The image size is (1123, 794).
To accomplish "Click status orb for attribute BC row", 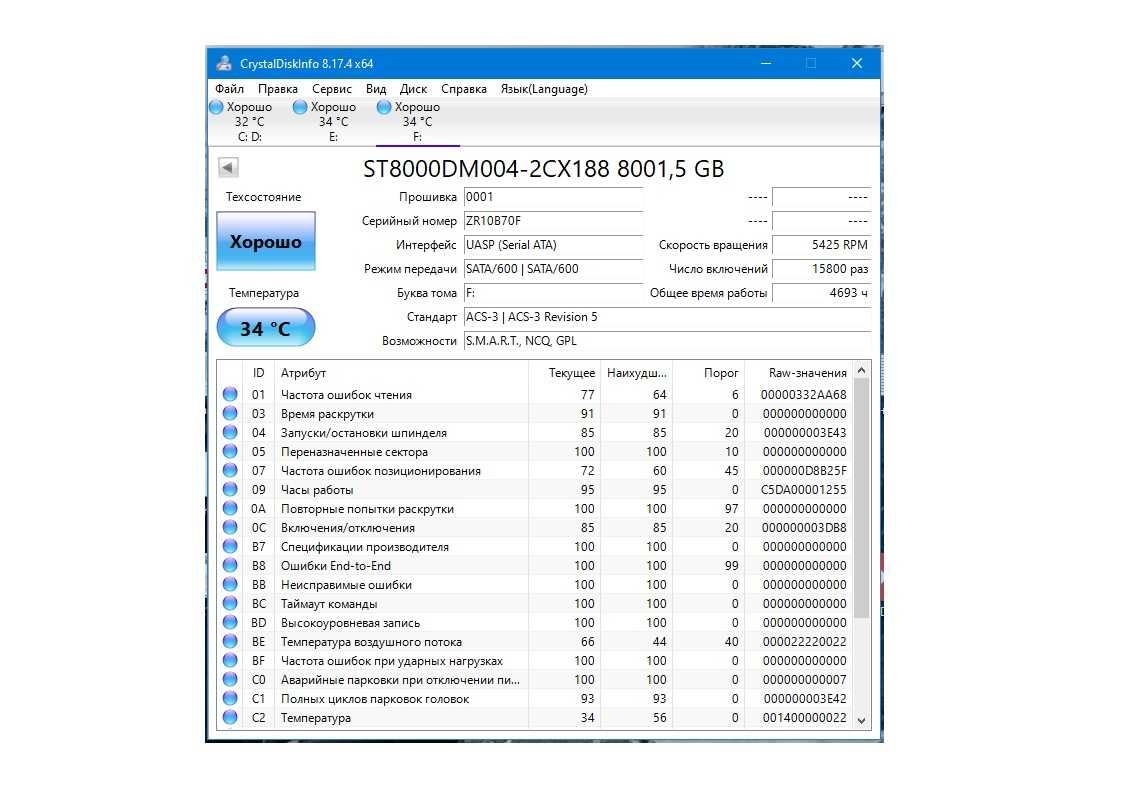I will tap(230, 603).
